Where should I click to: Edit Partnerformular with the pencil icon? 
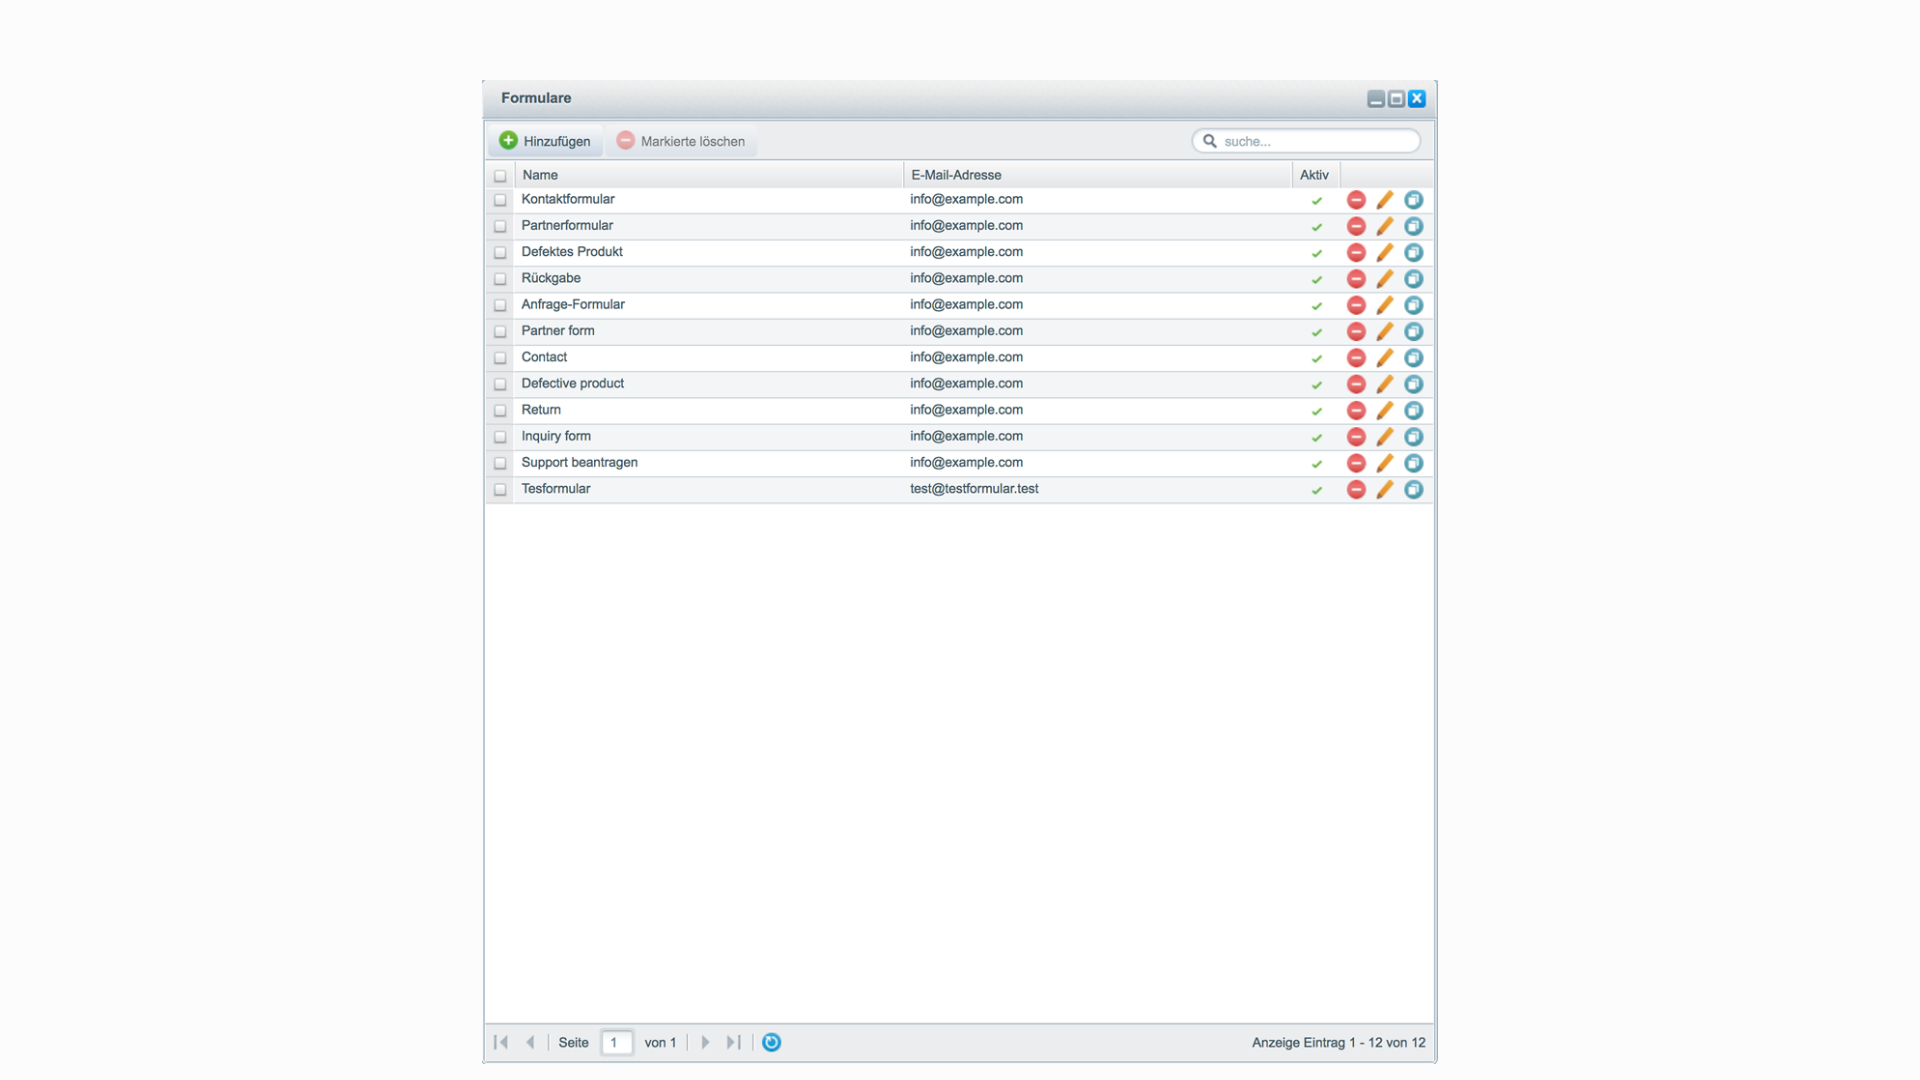pos(1385,226)
